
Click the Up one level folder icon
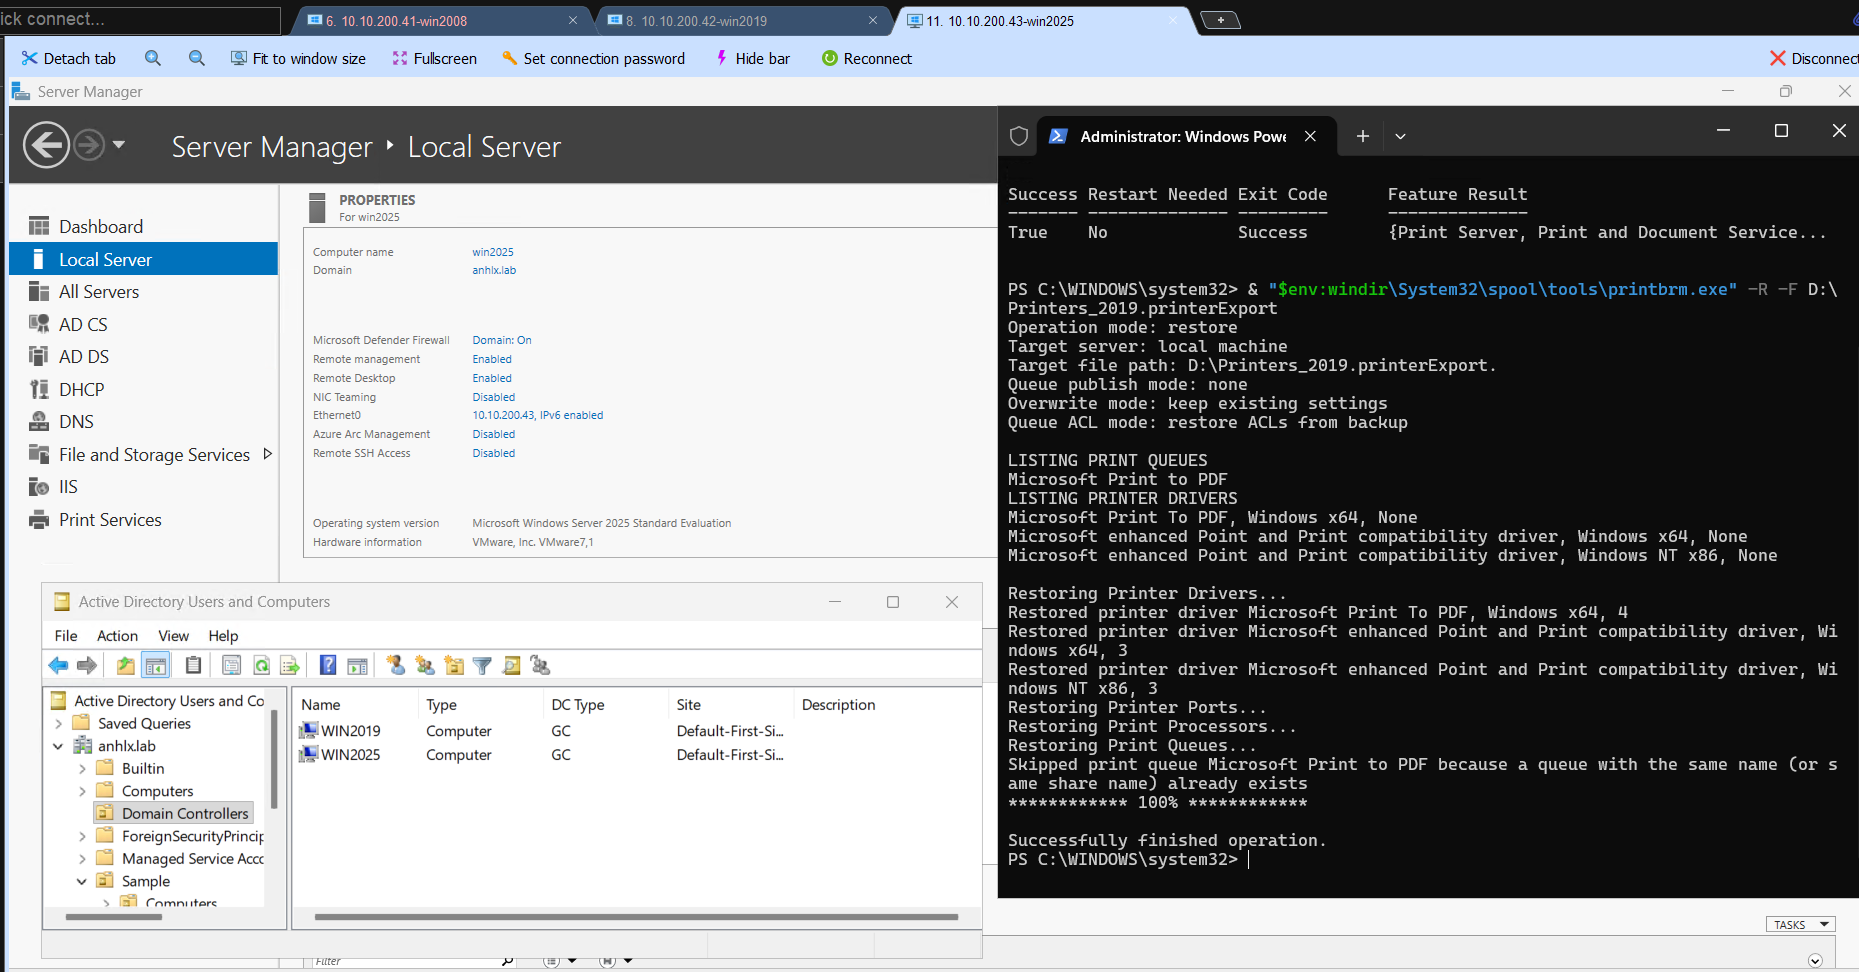coord(125,665)
